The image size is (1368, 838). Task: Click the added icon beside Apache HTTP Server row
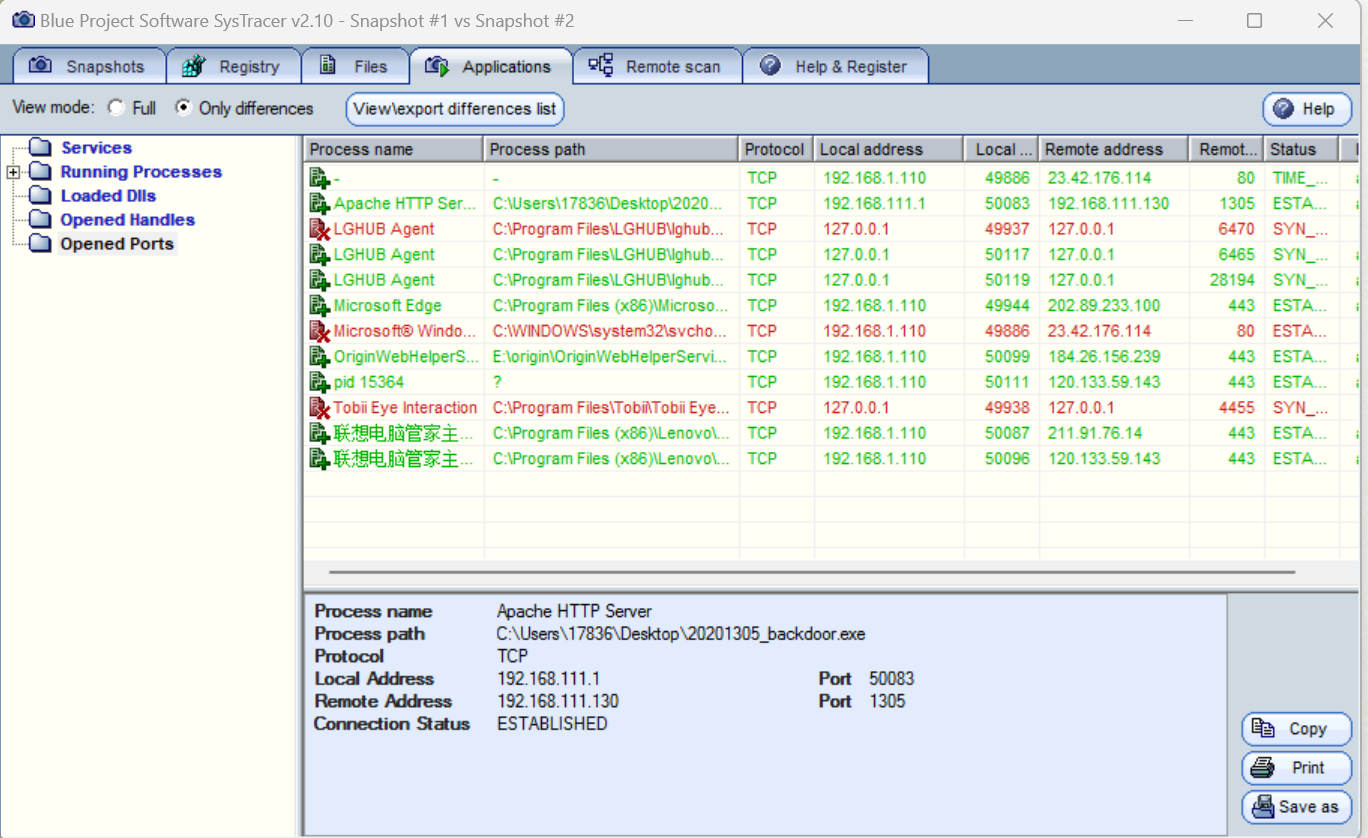(x=319, y=204)
